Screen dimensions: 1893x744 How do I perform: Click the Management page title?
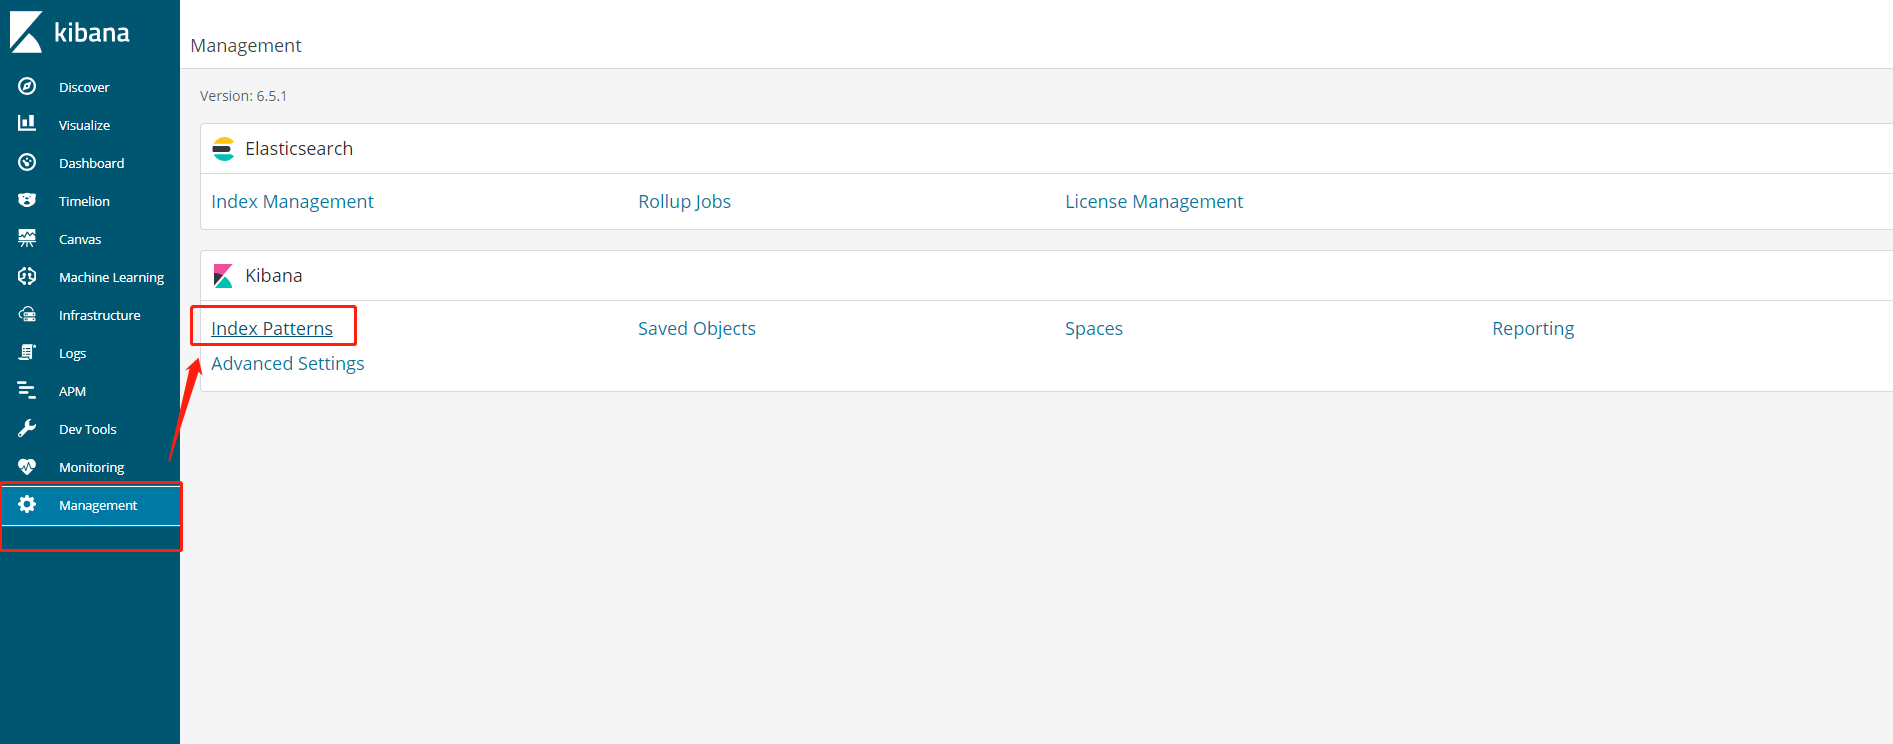(x=246, y=45)
